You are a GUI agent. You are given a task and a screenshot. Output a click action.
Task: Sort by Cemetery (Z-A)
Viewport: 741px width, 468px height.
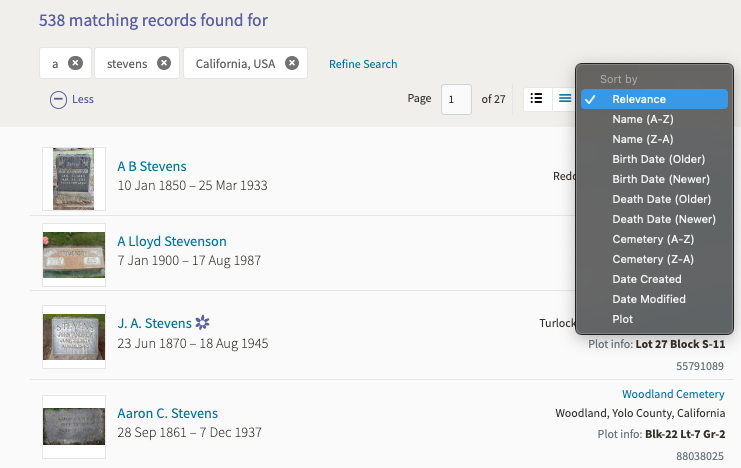[x=654, y=259]
